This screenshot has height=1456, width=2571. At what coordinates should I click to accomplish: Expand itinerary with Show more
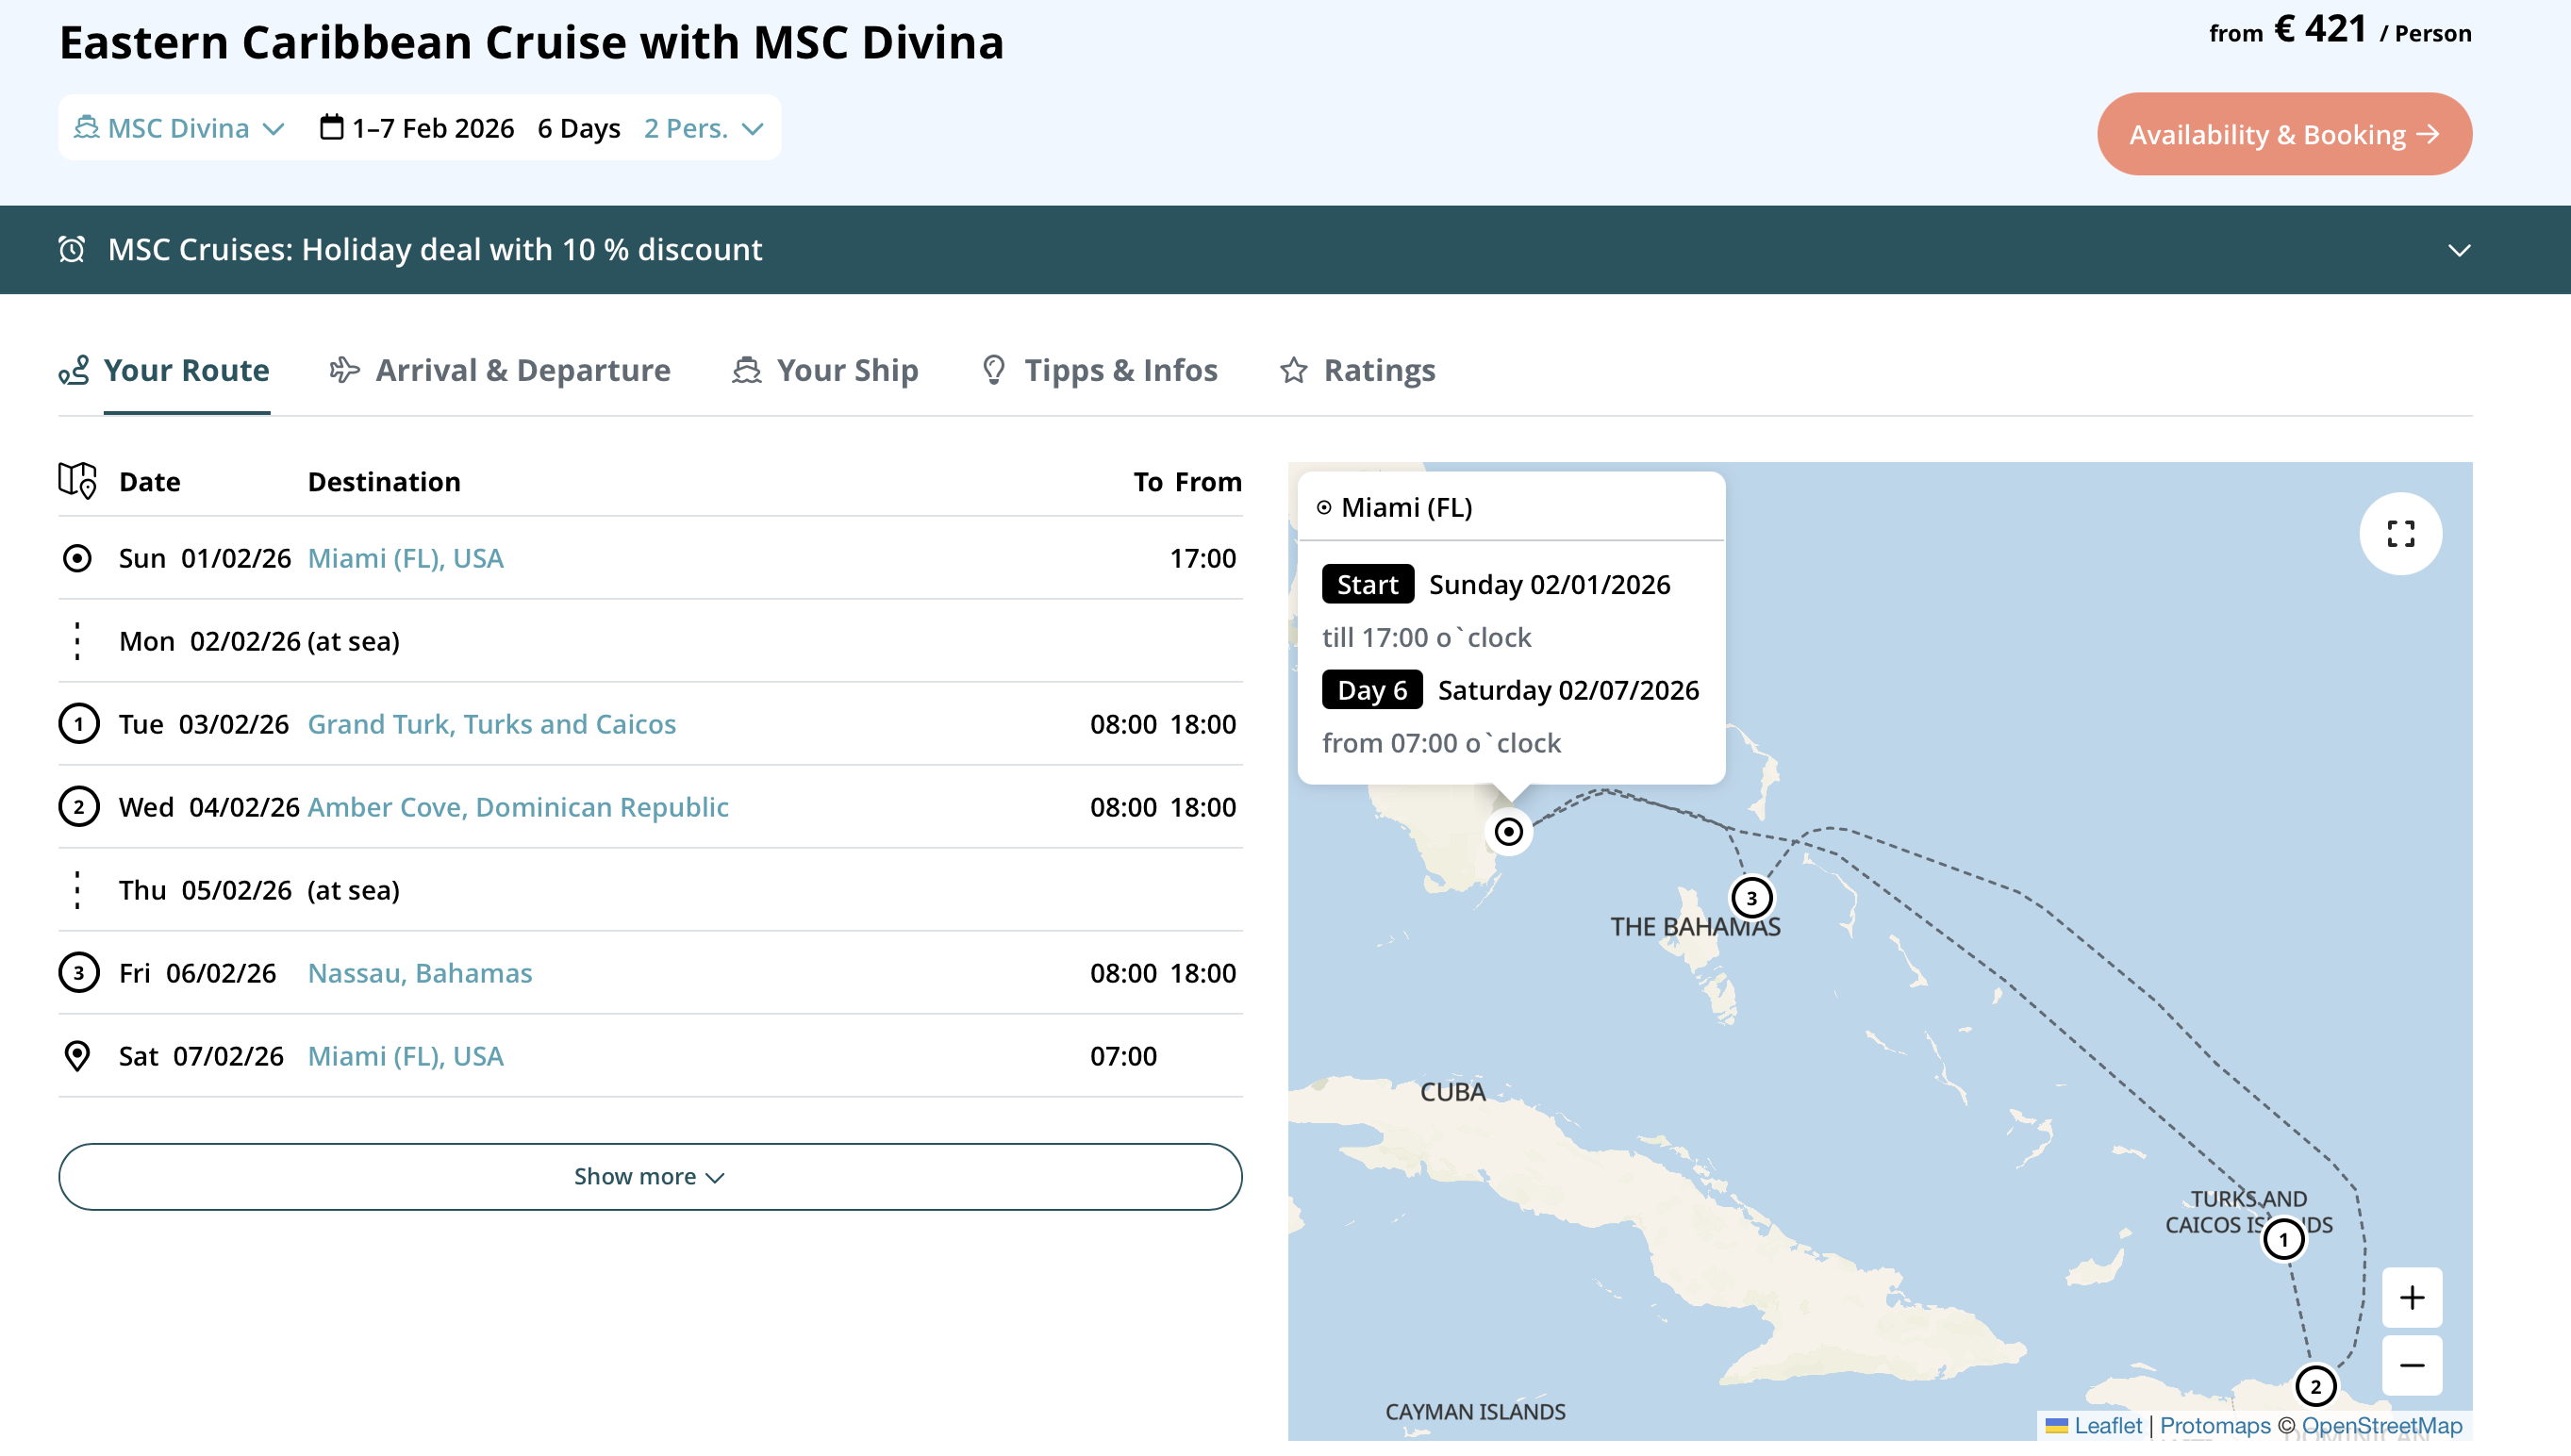coord(650,1176)
